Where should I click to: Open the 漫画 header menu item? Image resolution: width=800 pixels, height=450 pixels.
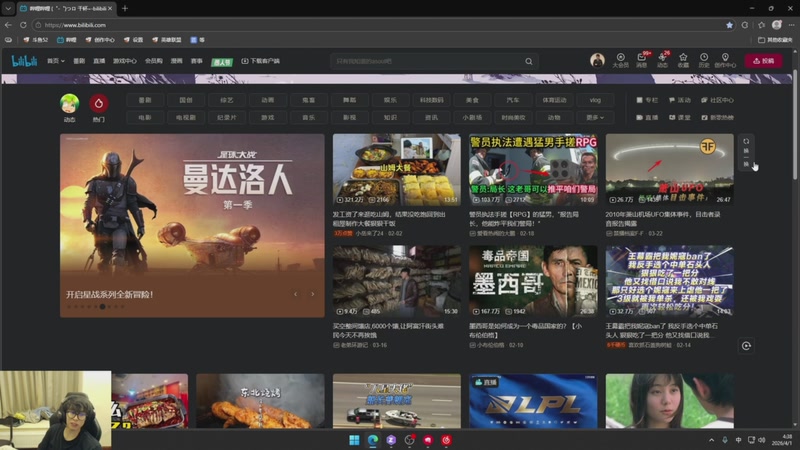point(177,61)
